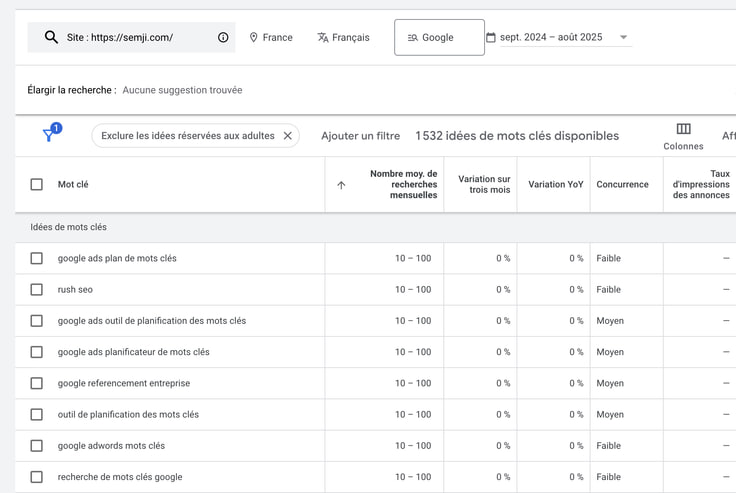Check google referencement entreprise row
736x493 pixels.
click(37, 383)
